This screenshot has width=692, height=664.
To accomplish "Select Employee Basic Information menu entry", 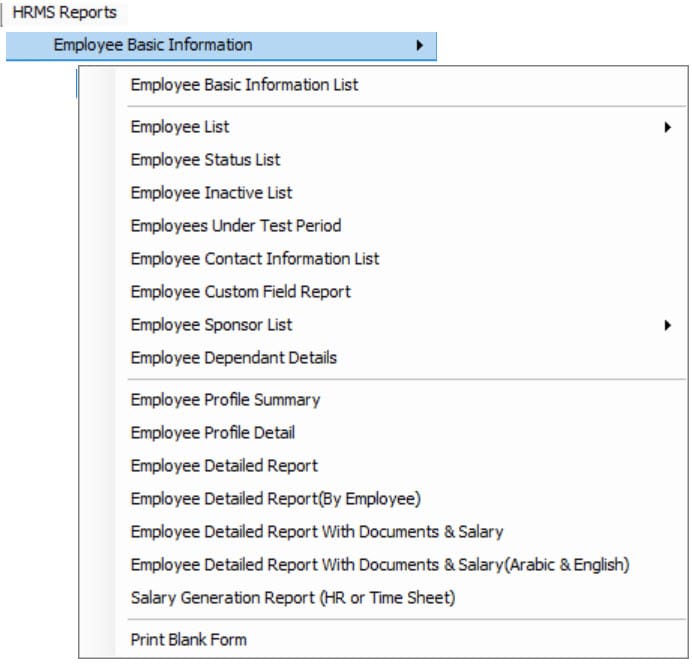I will [x=221, y=46].
